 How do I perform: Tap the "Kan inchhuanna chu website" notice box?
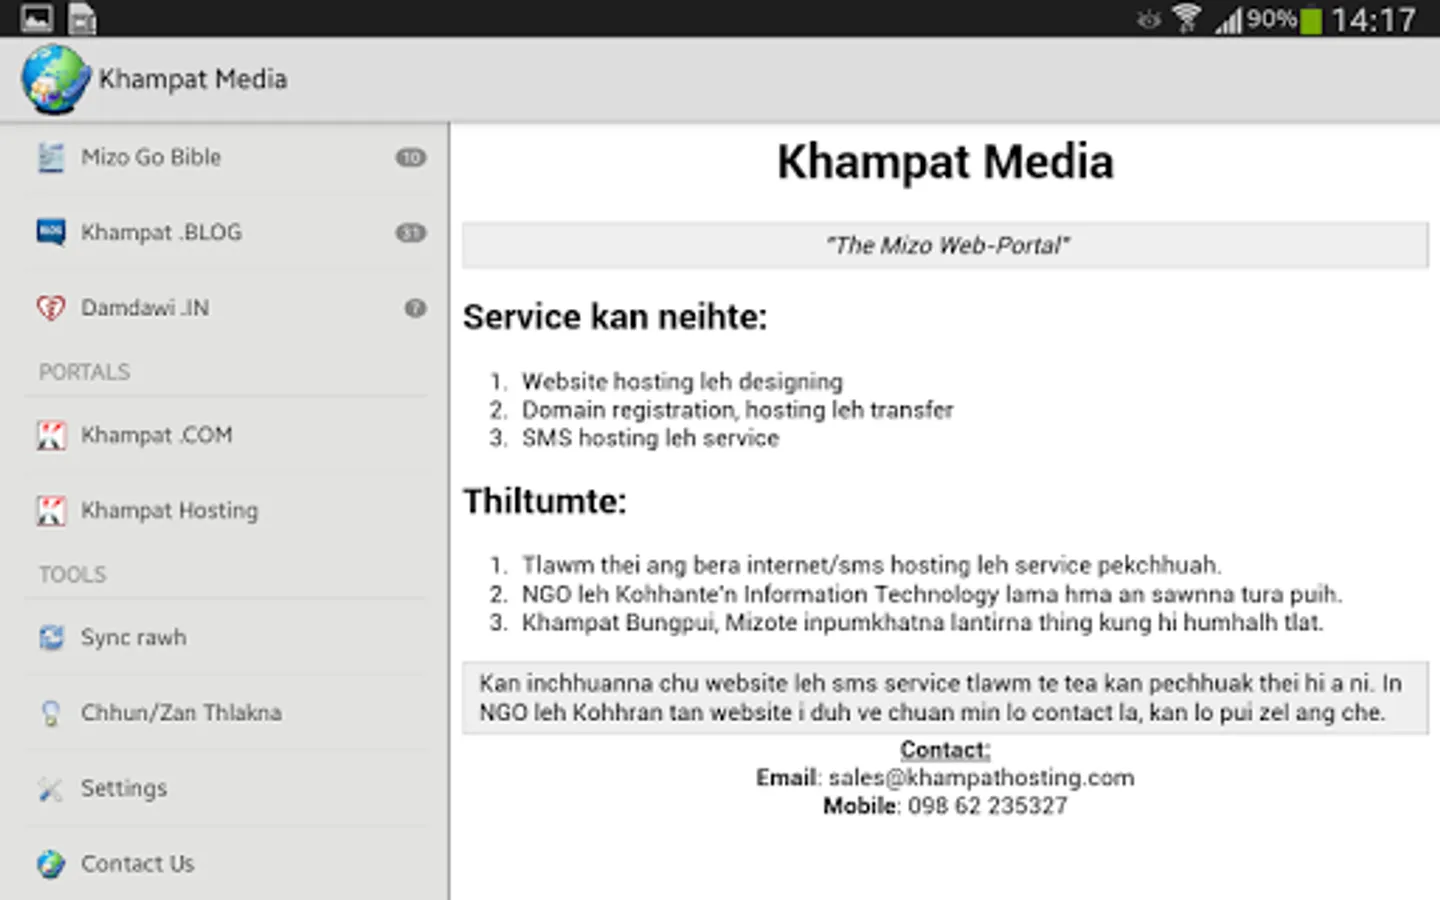tap(945, 698)
